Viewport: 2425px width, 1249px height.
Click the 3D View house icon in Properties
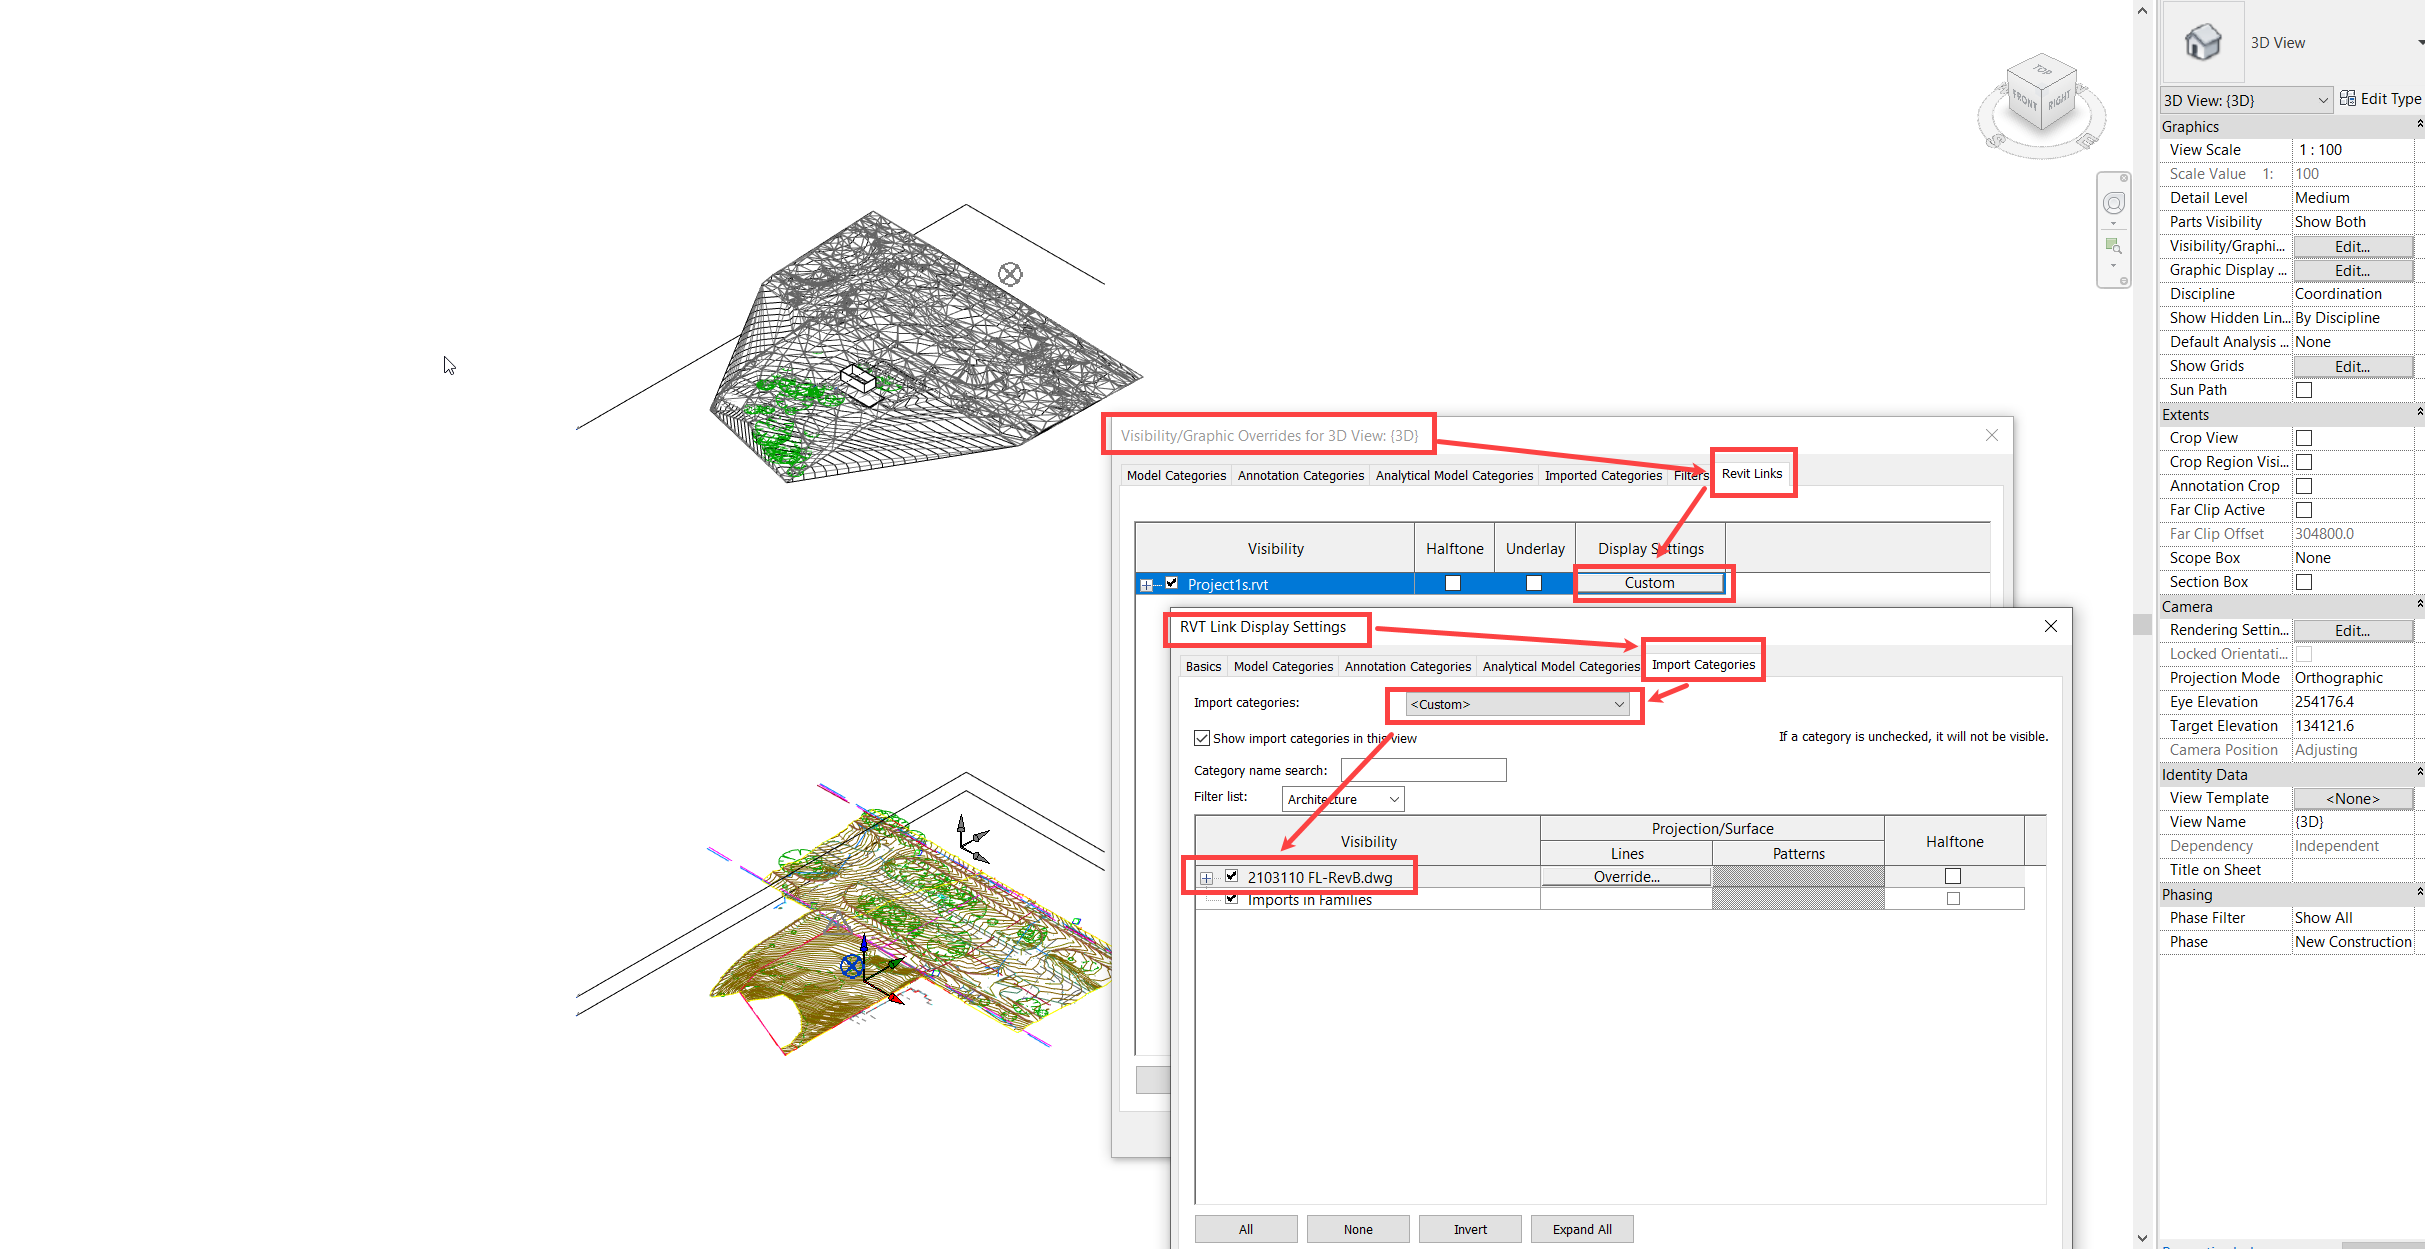[2202, 40]
